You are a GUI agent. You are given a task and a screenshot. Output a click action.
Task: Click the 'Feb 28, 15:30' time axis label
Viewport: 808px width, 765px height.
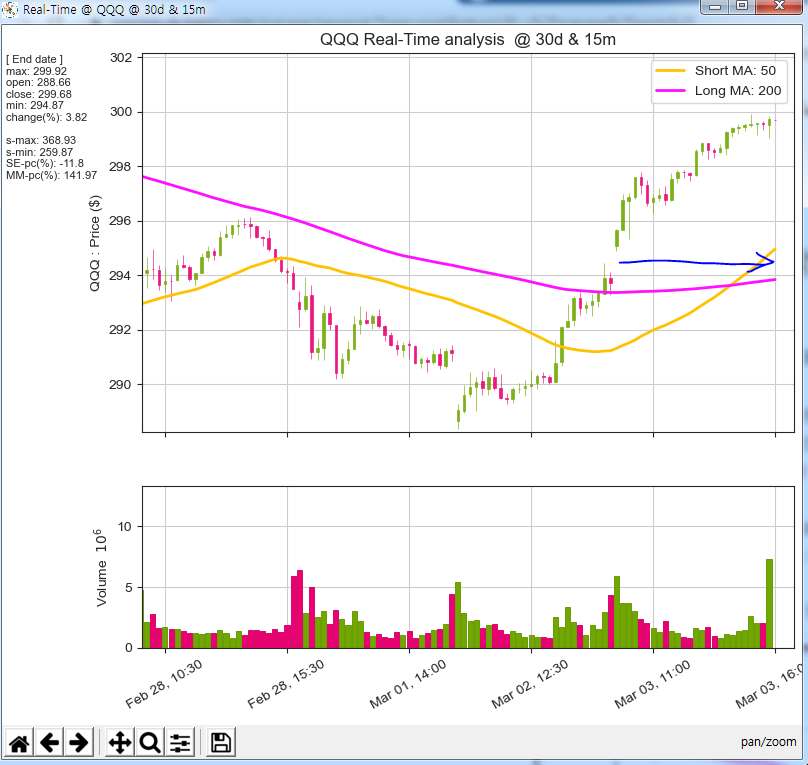[x=286, y=684]
